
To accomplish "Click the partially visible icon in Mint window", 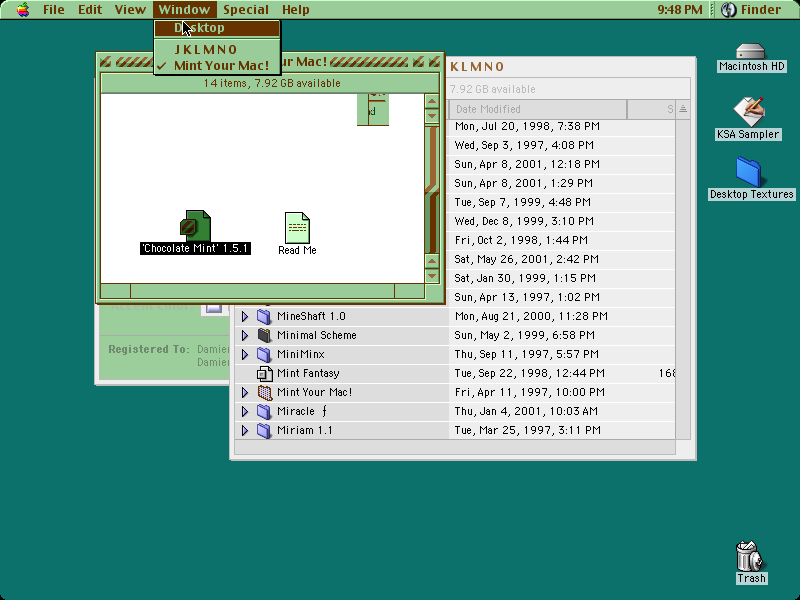I will point(372,109).
